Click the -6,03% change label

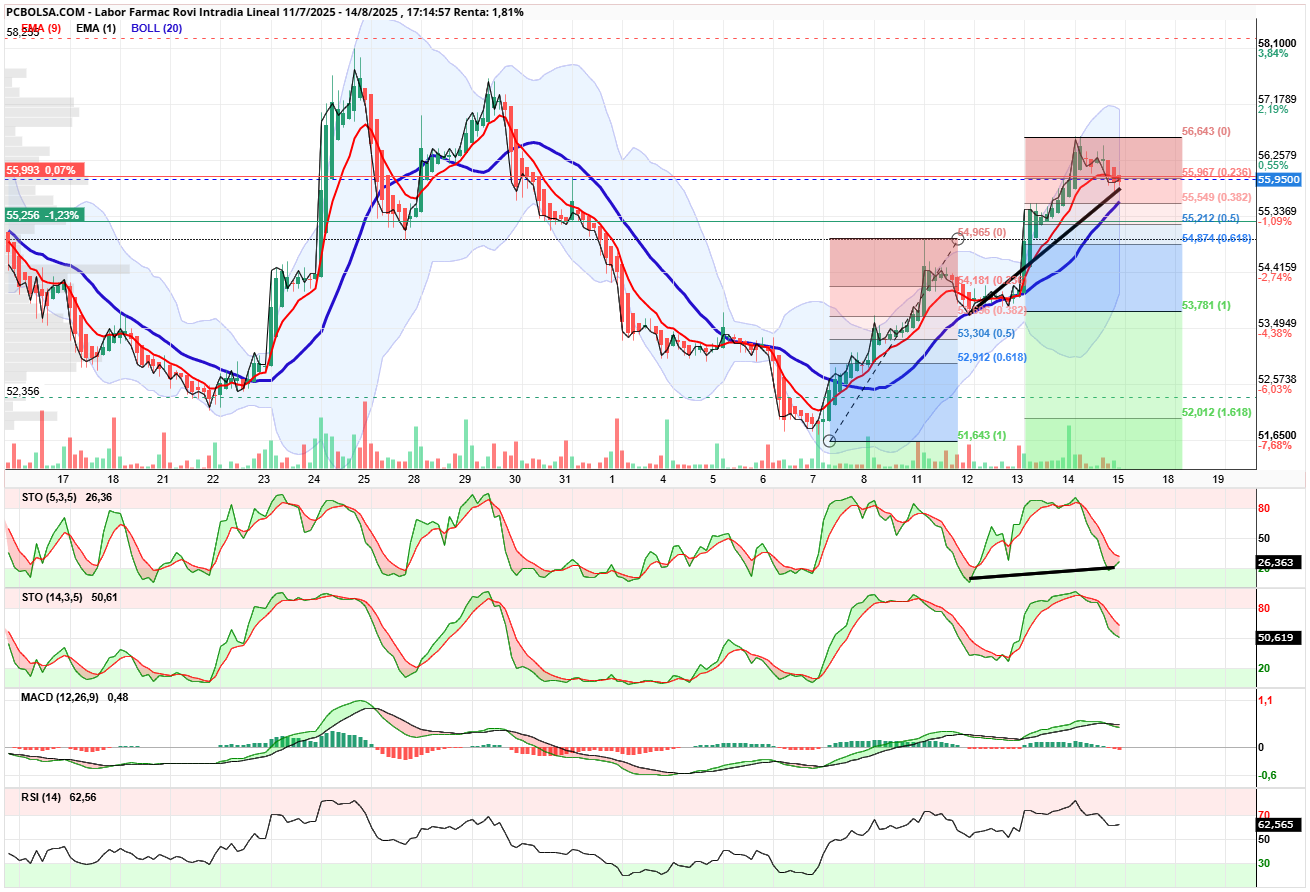click(1274, 389)
